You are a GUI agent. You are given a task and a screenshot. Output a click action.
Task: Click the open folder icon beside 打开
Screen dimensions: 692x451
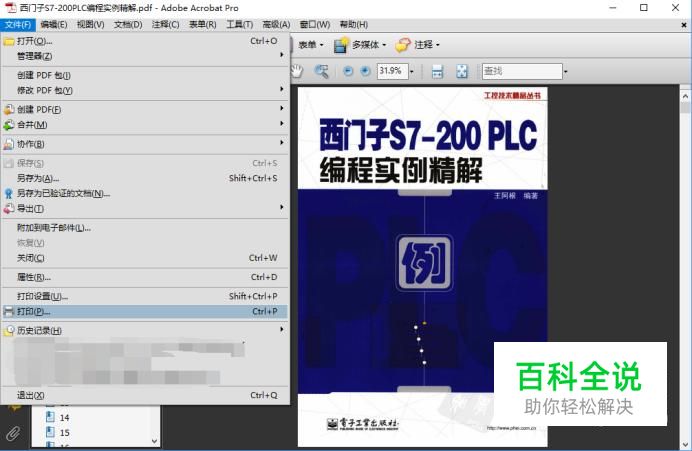click(9, 41)
